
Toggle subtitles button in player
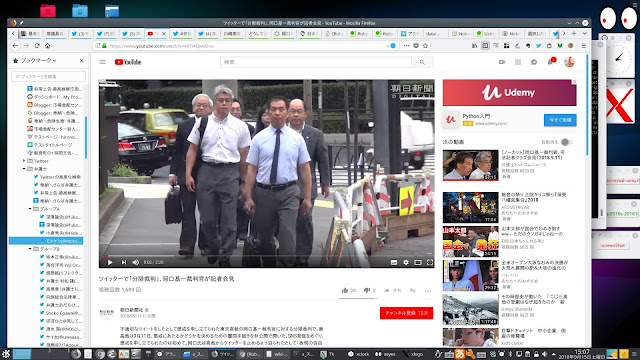pos(394,262)
